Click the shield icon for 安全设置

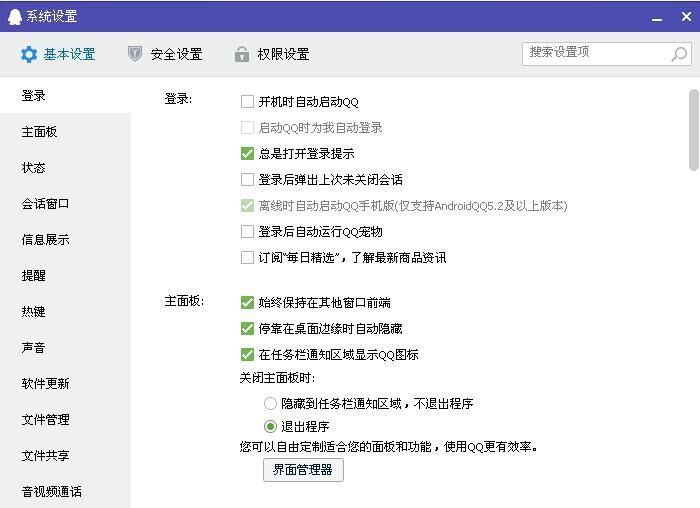(x=135, y=54)
